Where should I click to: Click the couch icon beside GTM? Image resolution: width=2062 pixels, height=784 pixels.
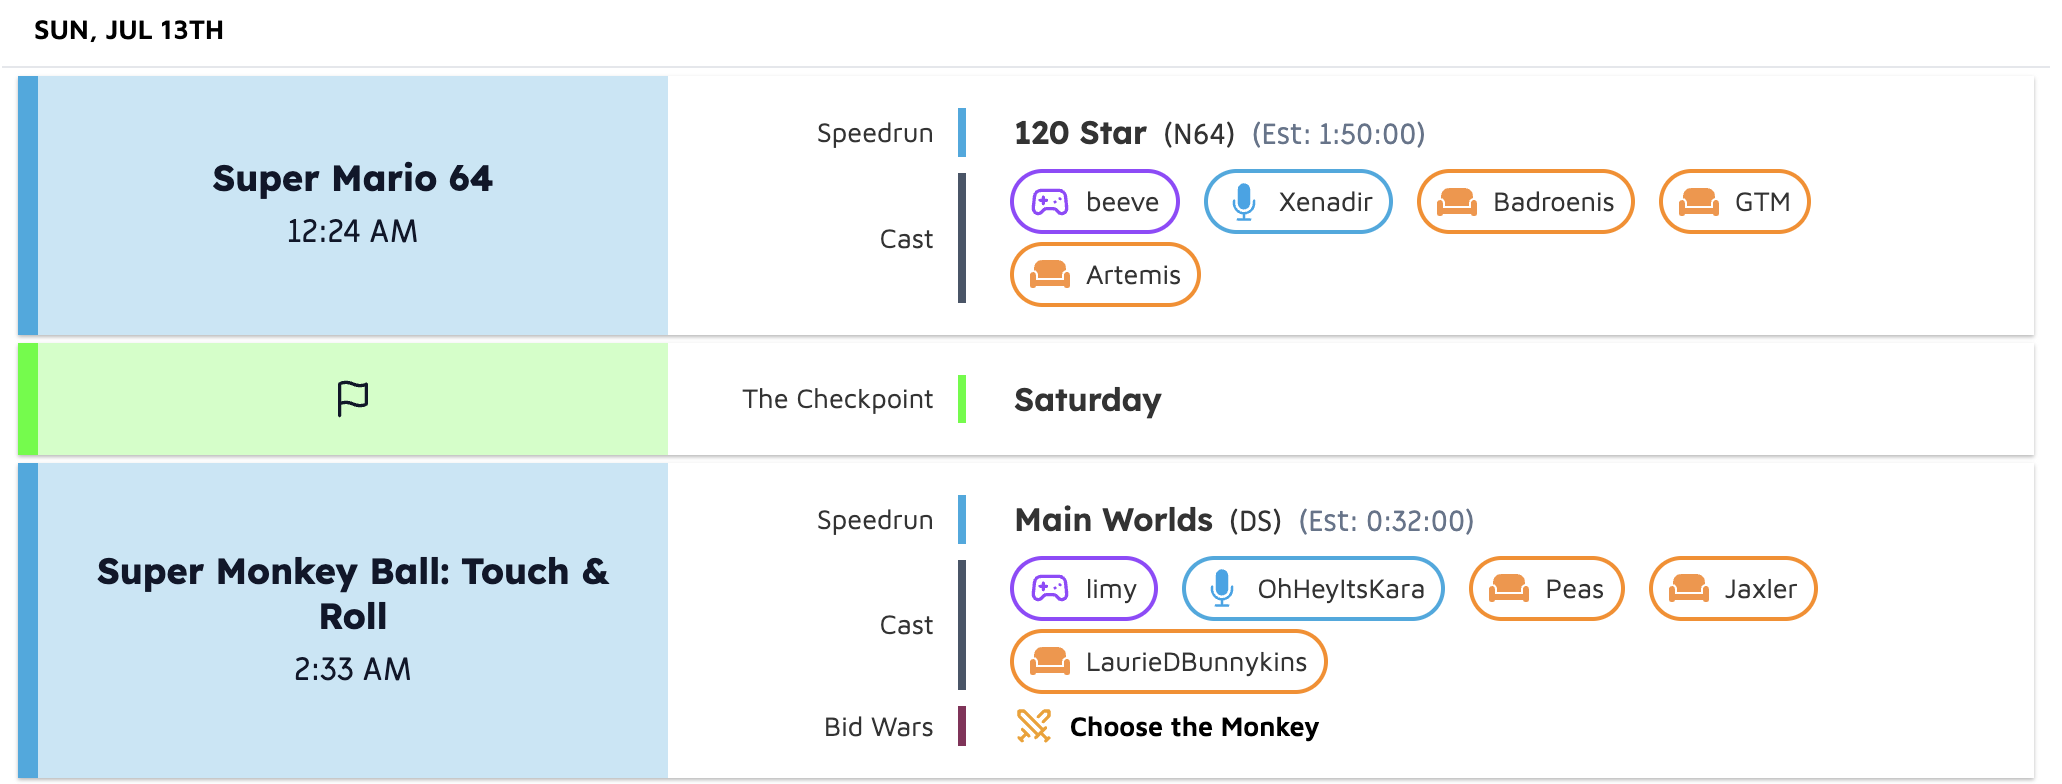point(1698,202)
